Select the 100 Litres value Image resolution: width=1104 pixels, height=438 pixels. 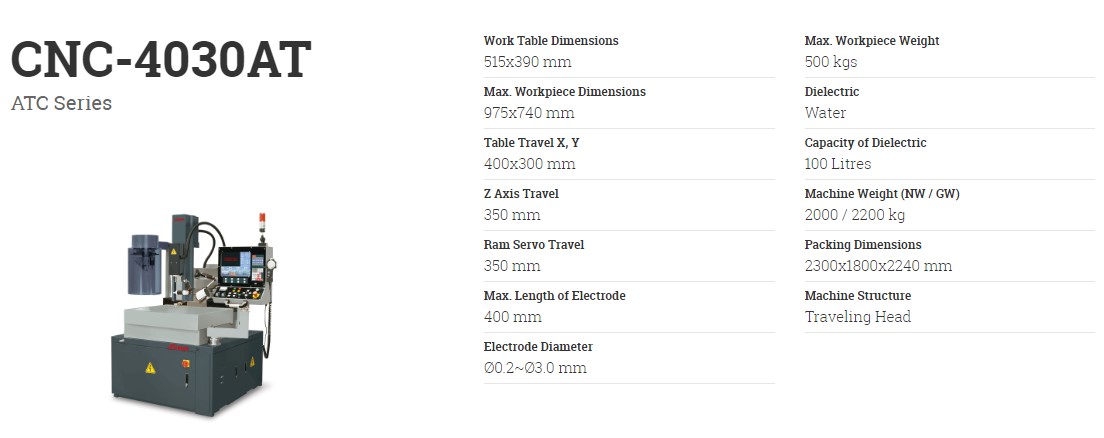coord(838,164)
